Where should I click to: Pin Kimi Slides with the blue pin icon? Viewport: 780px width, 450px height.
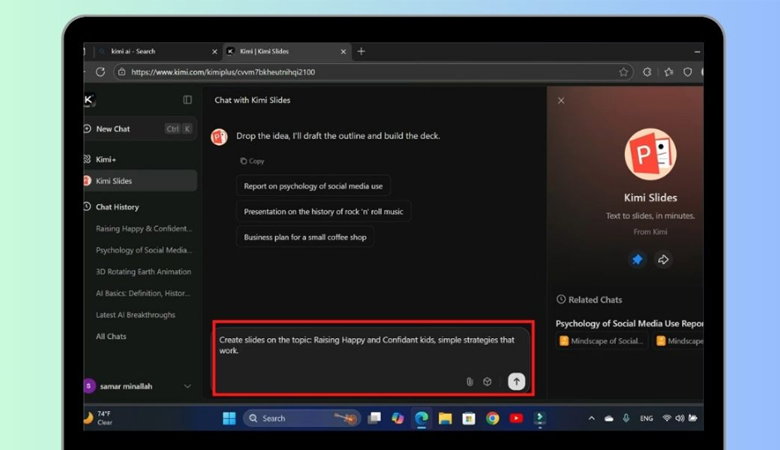pos(637,260)
